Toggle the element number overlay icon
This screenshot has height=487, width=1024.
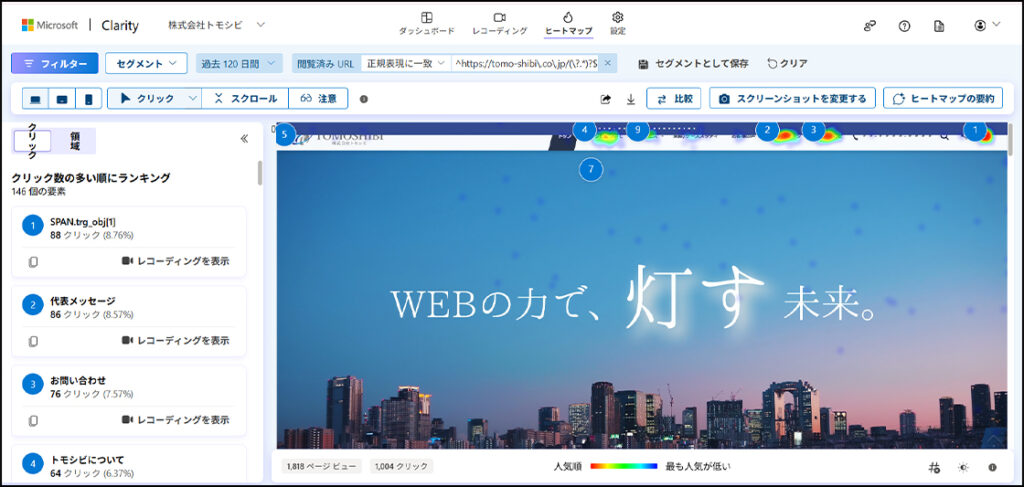934,467
